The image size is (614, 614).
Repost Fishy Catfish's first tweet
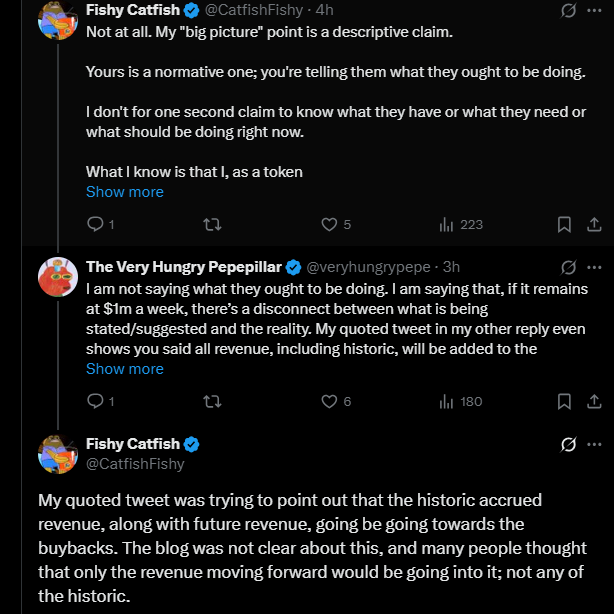212,224
